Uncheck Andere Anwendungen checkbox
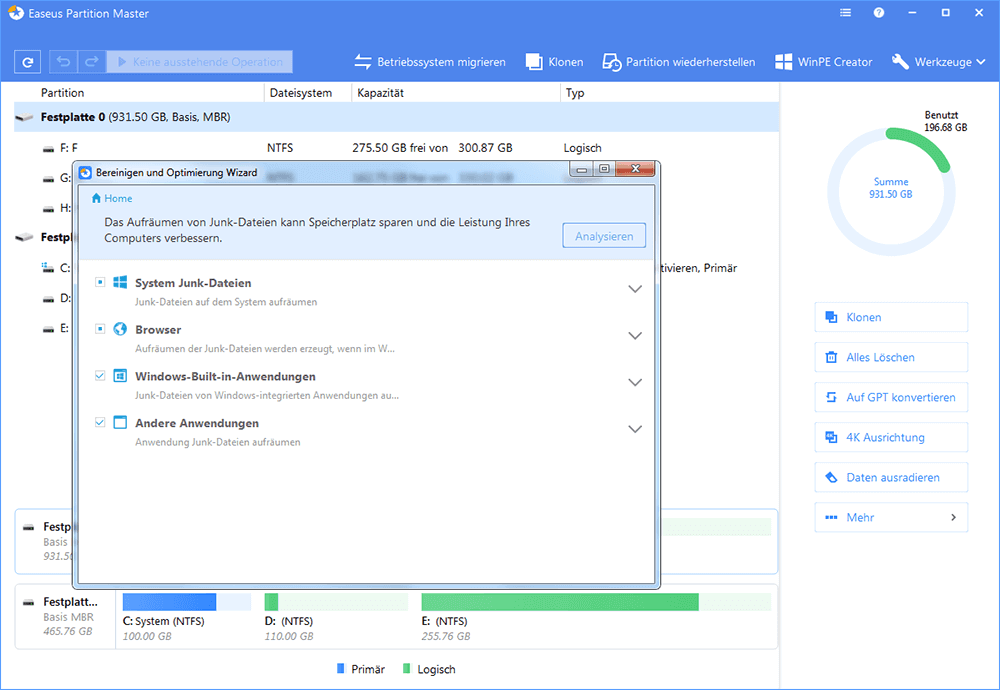Viewport: 1000px width, 690px height. (100, 422)
